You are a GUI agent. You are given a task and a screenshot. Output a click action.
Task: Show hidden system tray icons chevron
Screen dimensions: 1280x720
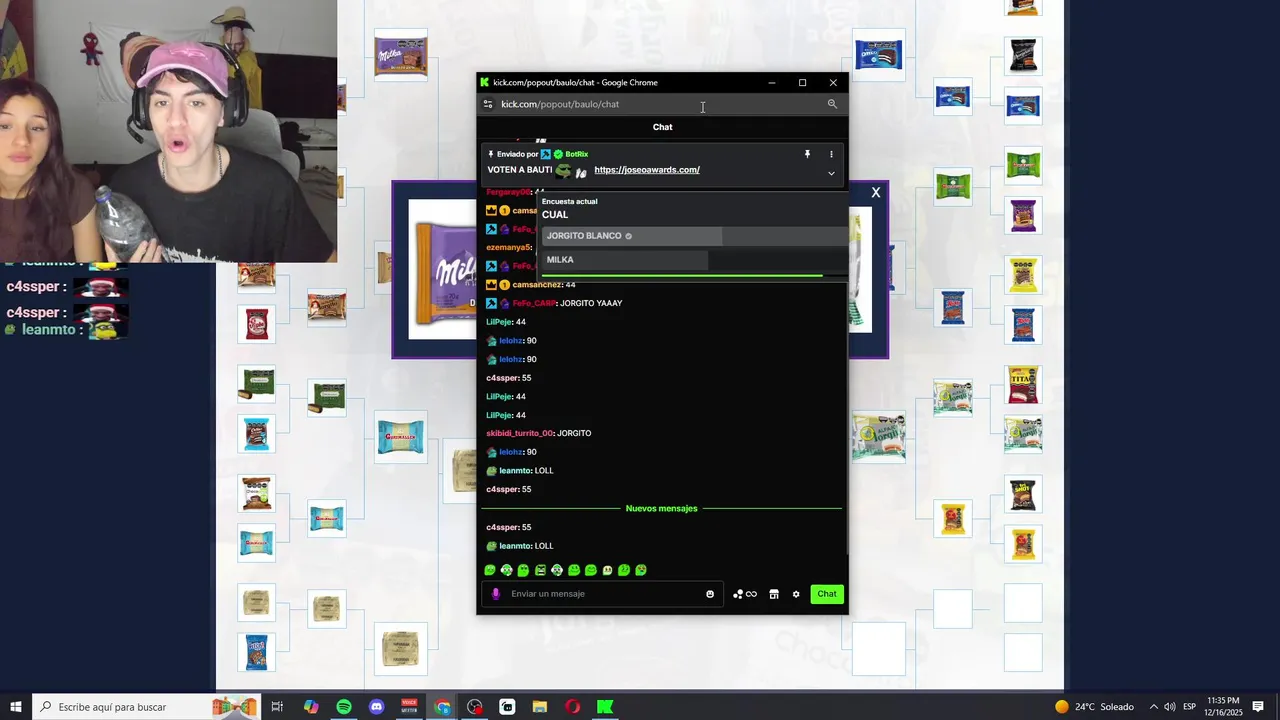pos(1153,707)
